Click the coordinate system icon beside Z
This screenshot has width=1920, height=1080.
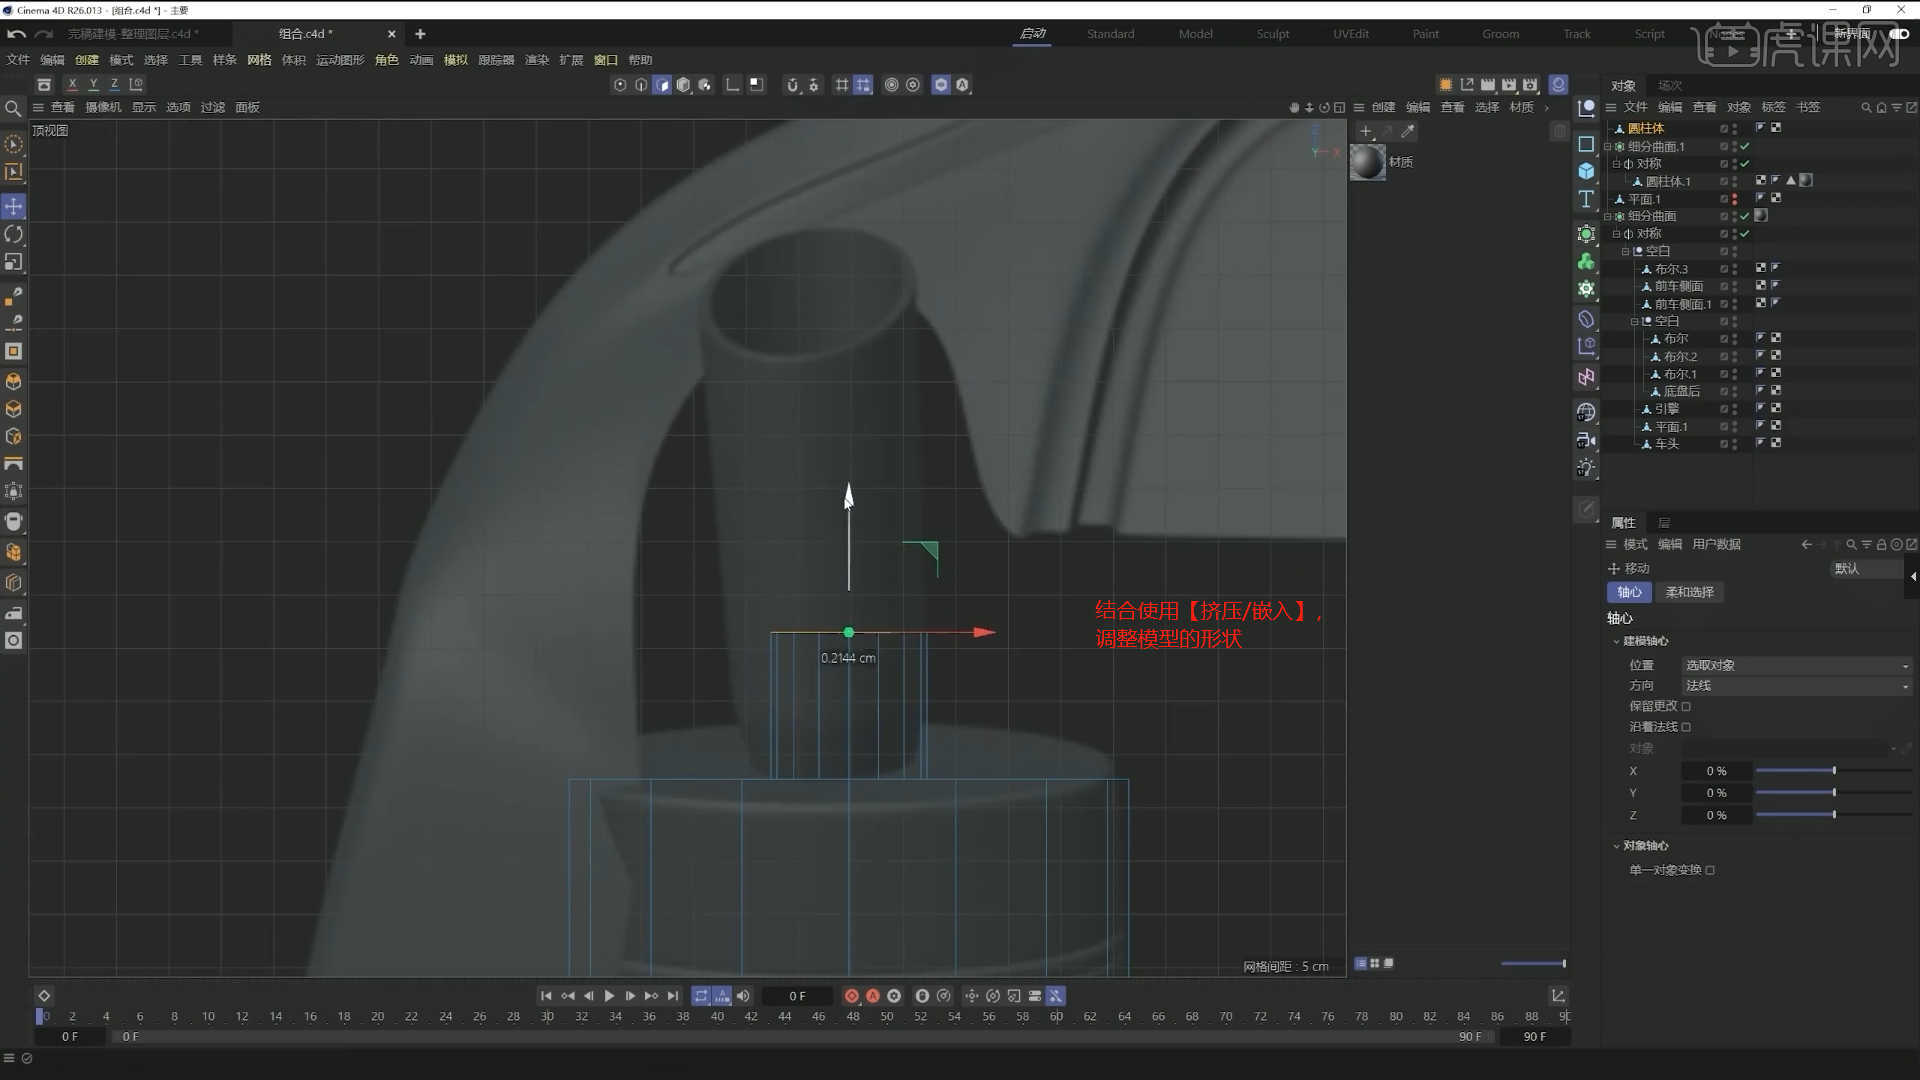click(136, 84)
